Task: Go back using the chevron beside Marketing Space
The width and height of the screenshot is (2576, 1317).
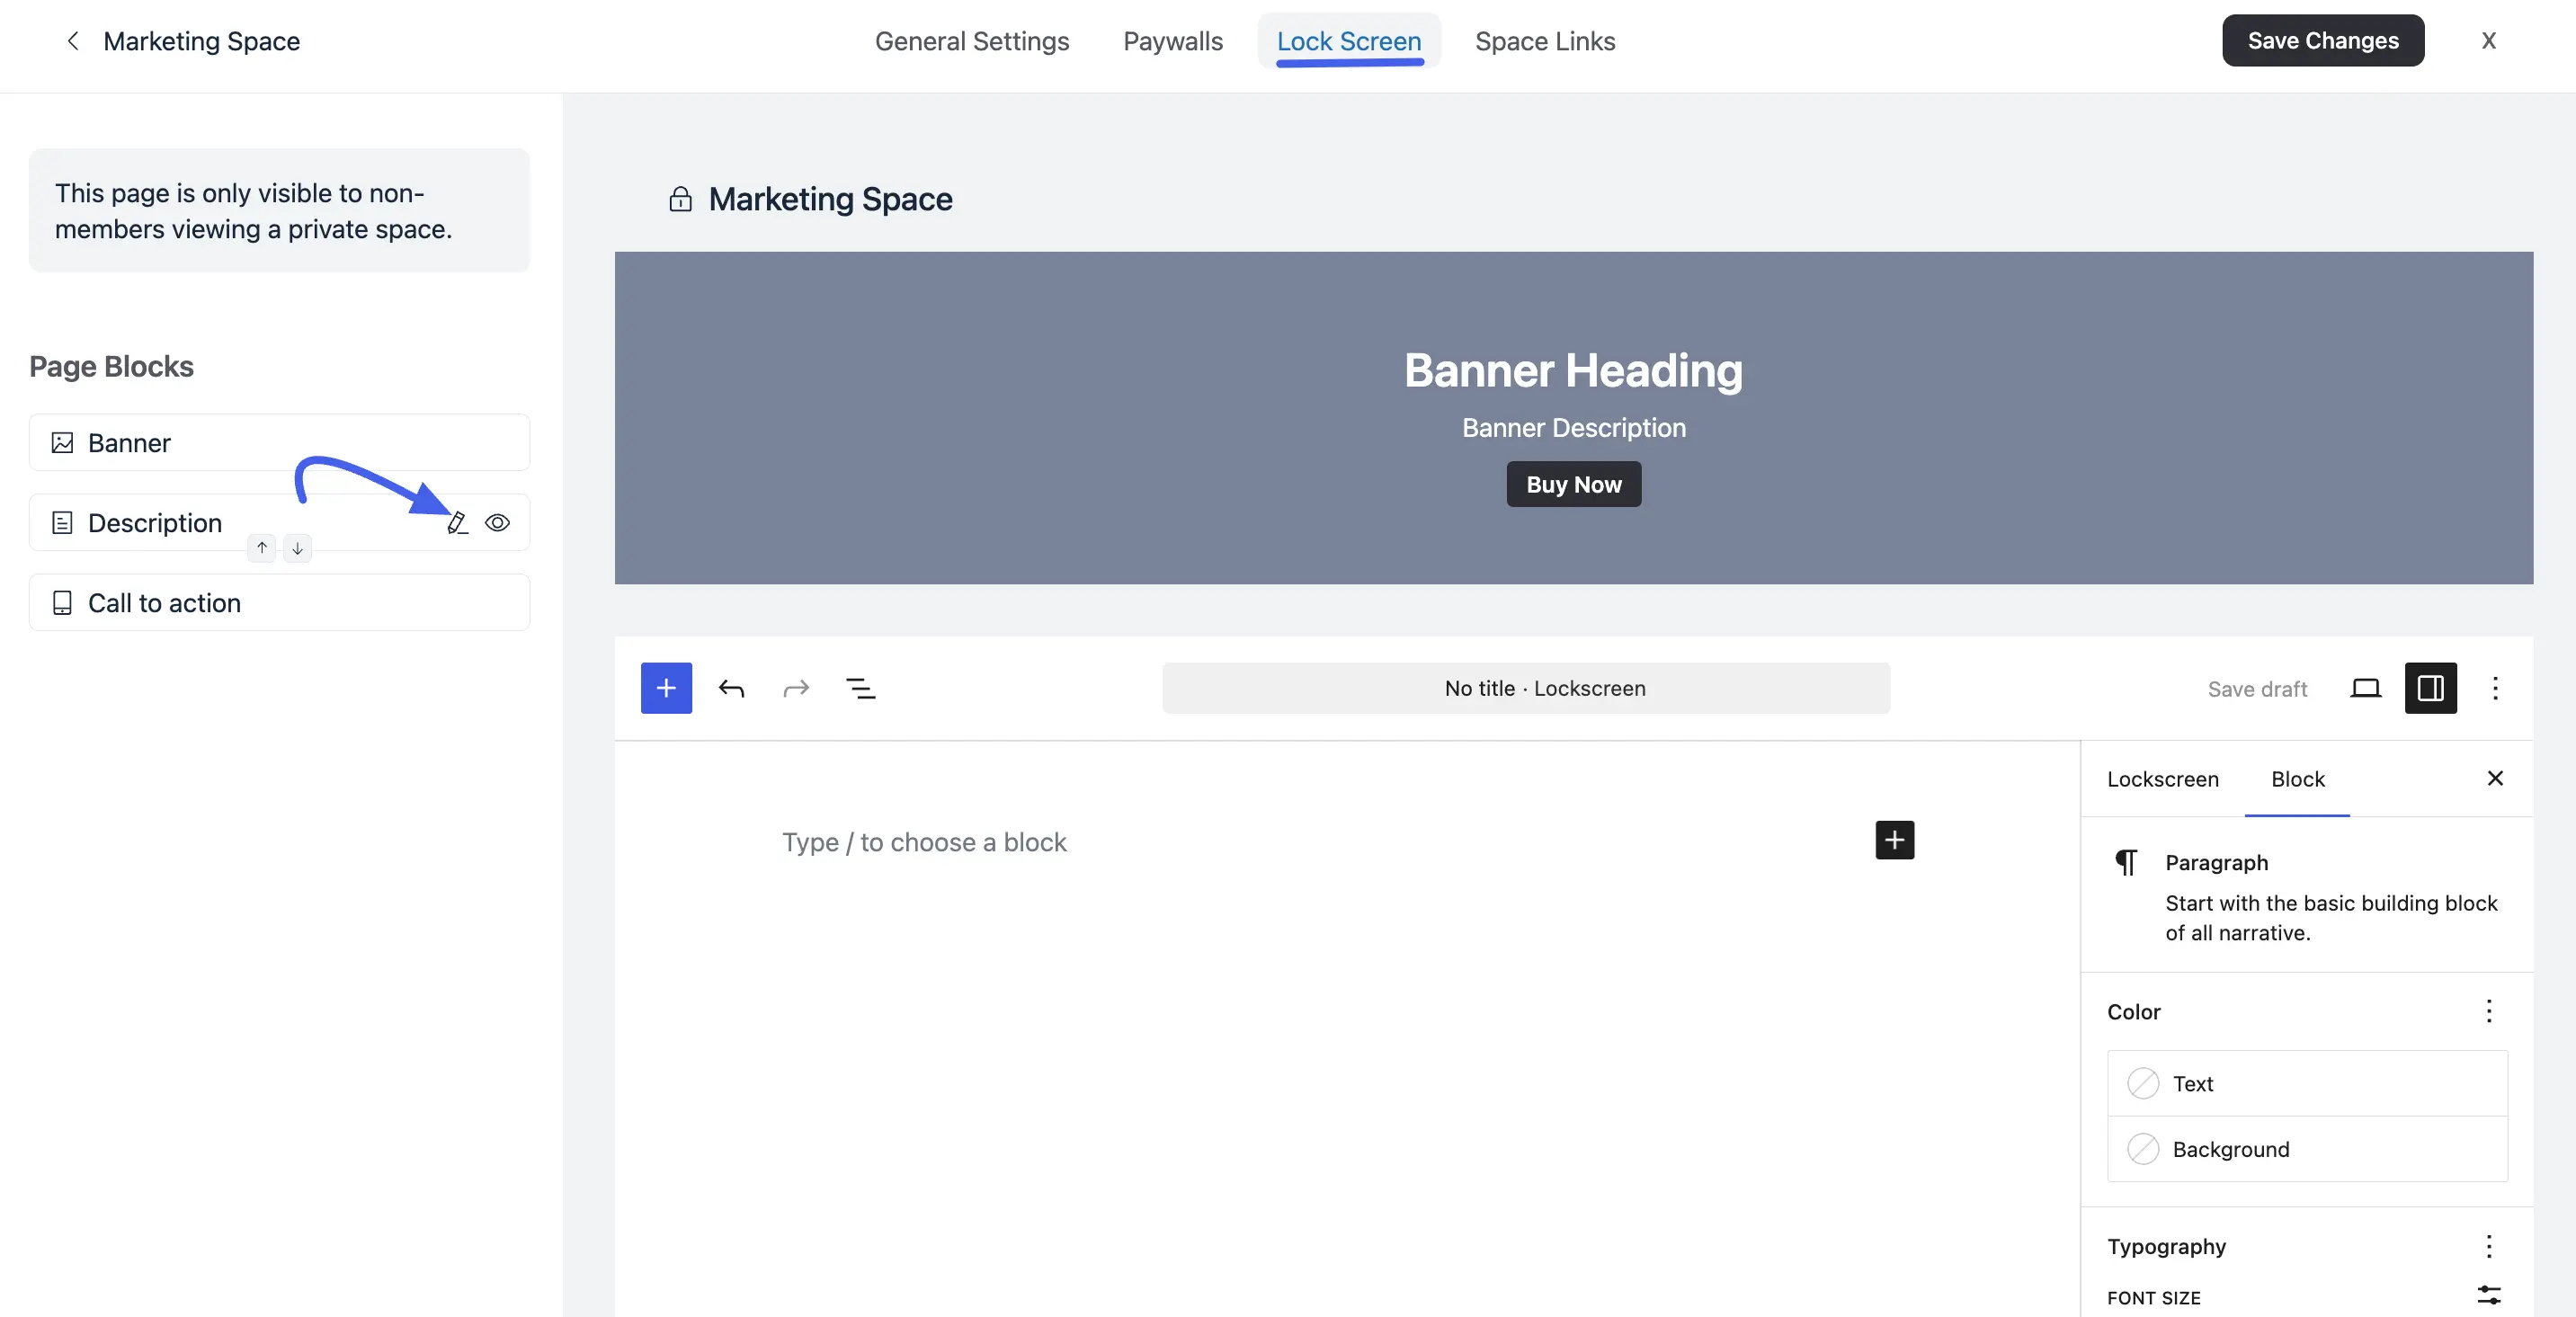Action: [72, 41]
